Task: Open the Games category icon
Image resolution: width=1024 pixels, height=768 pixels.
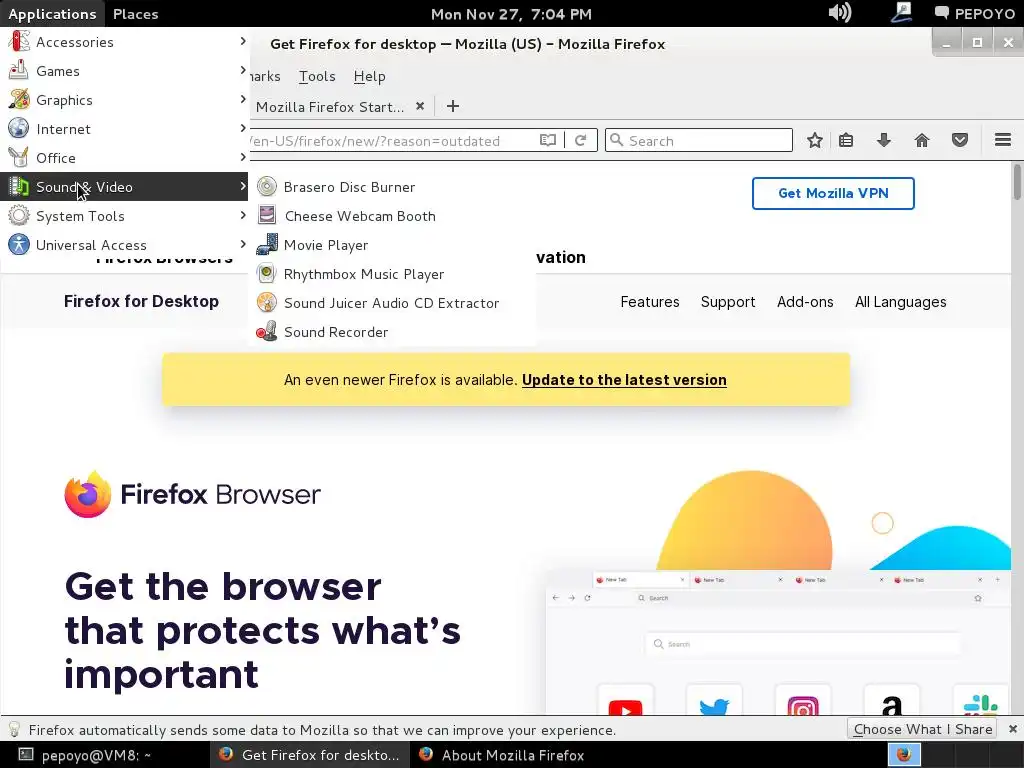Action: [19, 71]
